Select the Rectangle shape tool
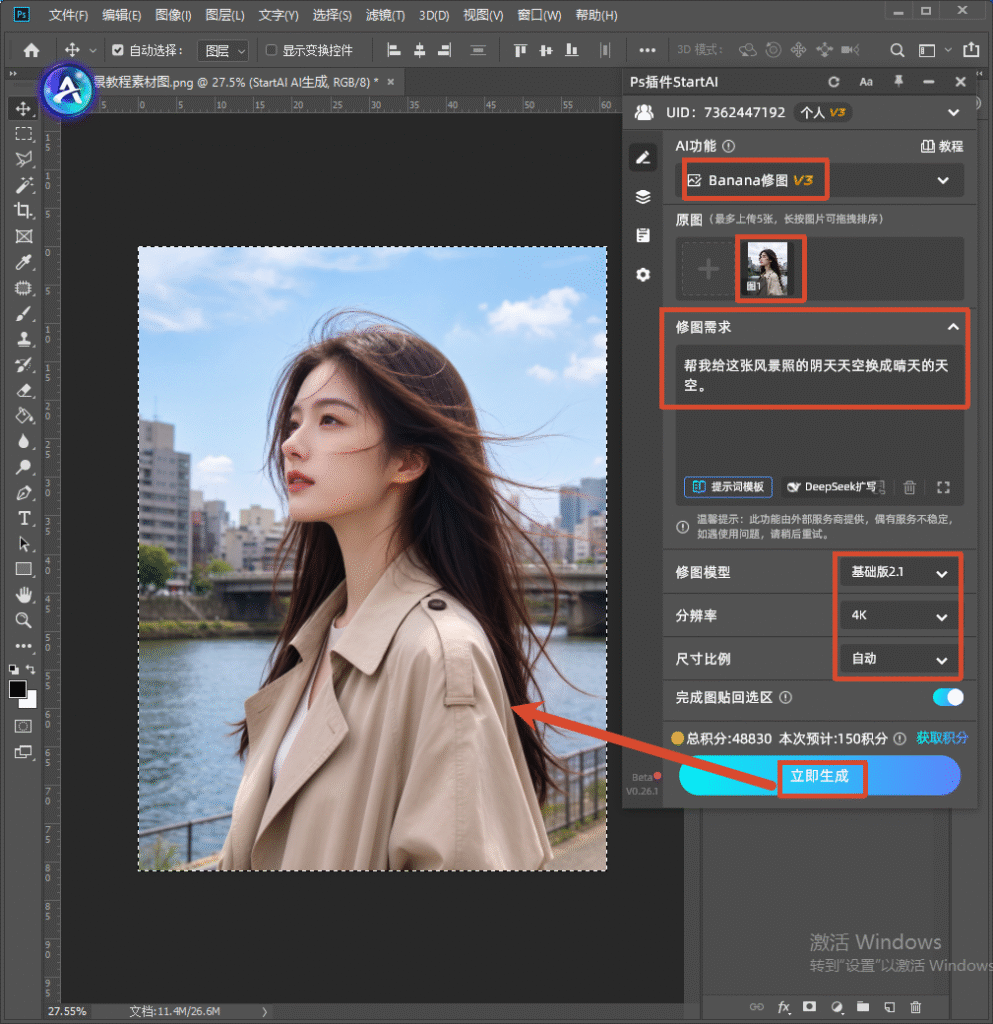Image resolution: width=993 pixels, height=1024 pixels. click(24, 569)
